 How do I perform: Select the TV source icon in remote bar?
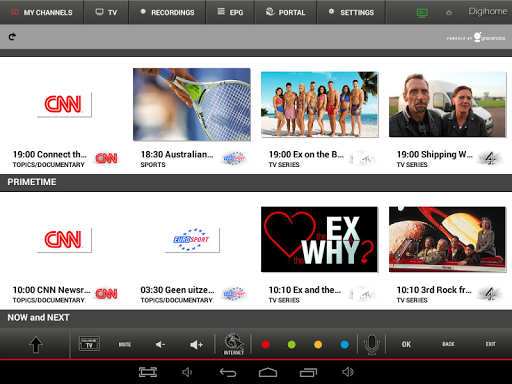tap(89, 344)
